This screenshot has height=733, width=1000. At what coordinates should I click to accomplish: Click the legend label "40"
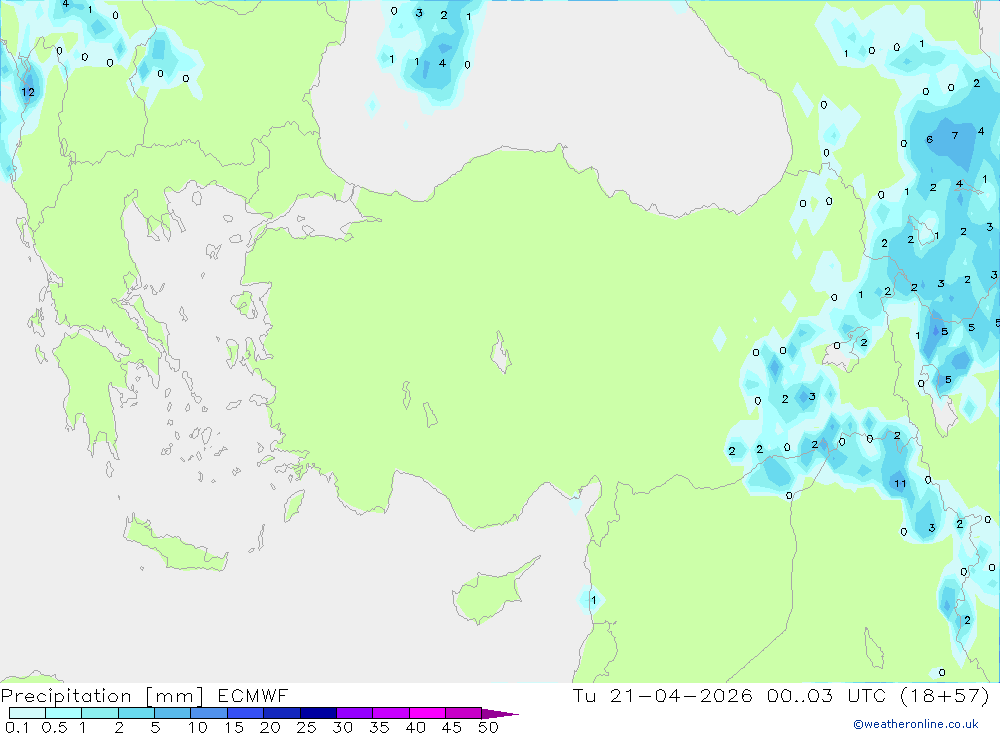pyautogui.click(x=415, y=727)
